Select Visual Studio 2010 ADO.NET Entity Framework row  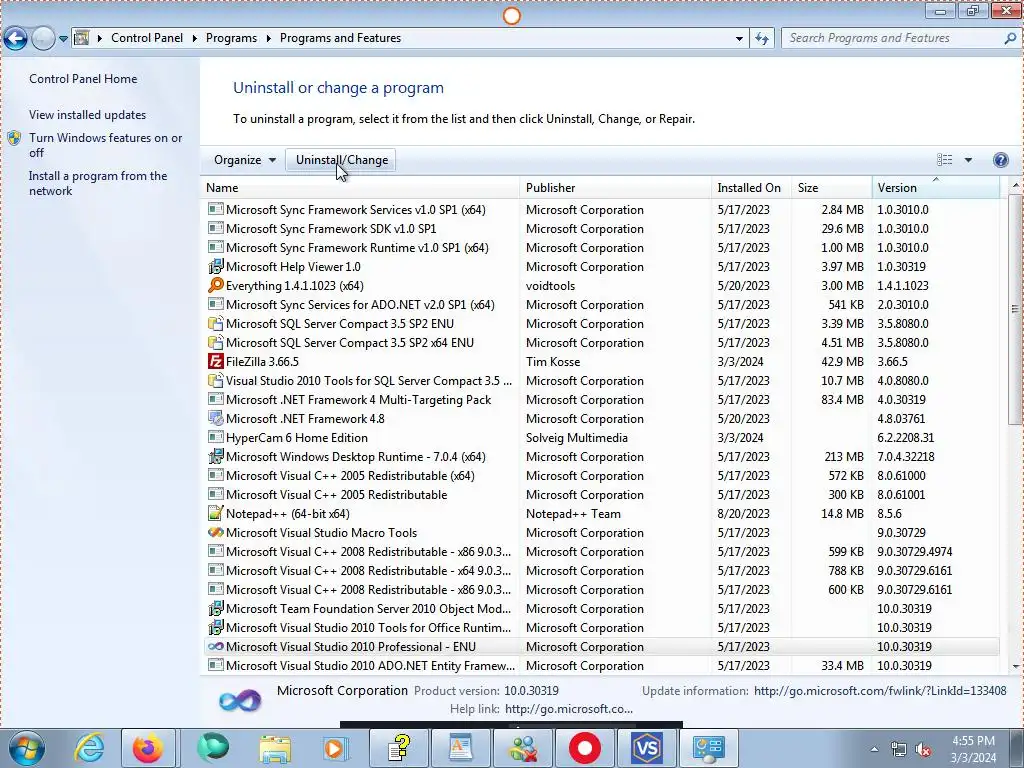[603, 665]
